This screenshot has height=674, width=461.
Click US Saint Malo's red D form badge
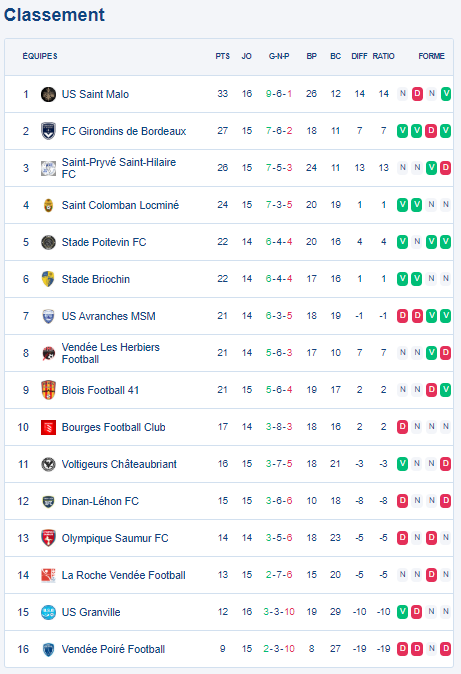tap(417, 94)
